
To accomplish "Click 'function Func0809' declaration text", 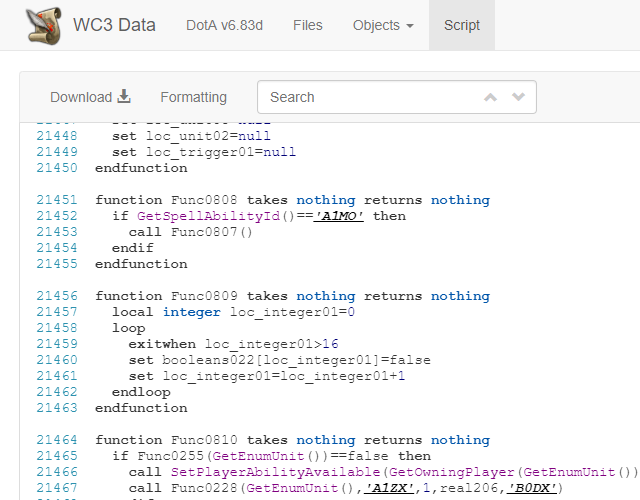I will (x=166, y=296).
